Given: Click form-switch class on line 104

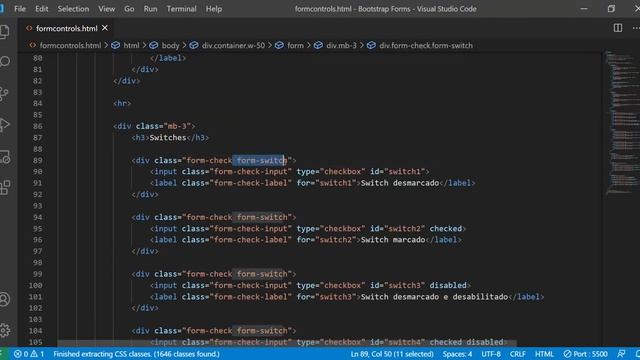Looking at the screenshot, I should point(262,331).
